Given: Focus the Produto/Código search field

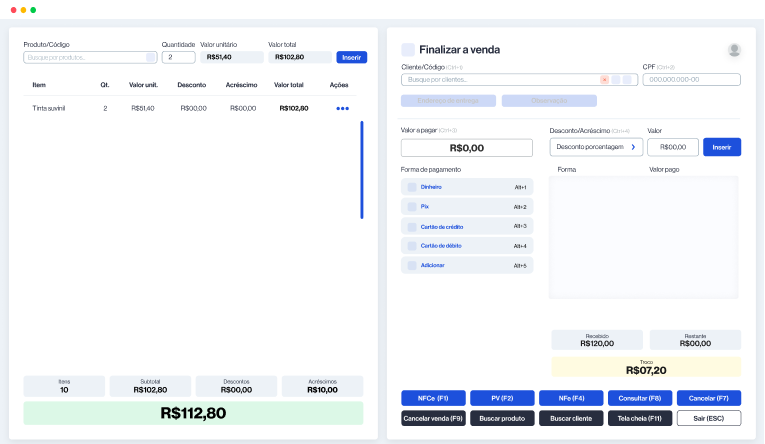Looking at the screenshot, I should pyautogui.click(x=90, y=58).
